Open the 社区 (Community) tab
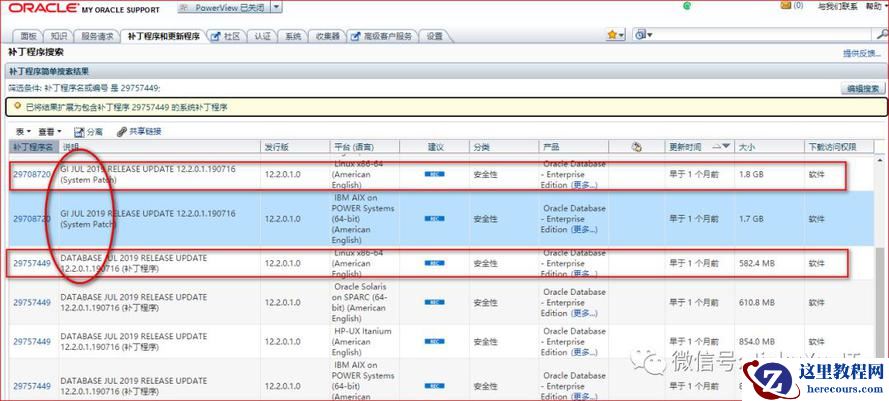This screenshot has height=401, width=889. (226, 36)
